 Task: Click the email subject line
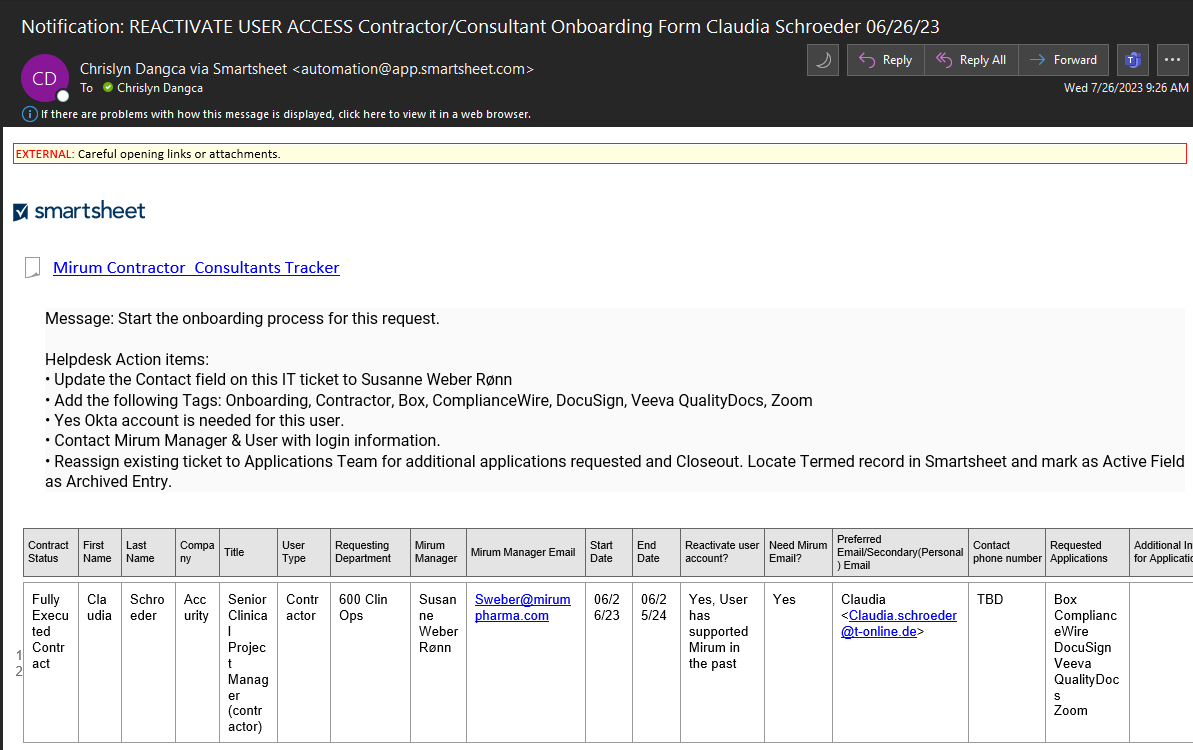click(x=480, y=27)
